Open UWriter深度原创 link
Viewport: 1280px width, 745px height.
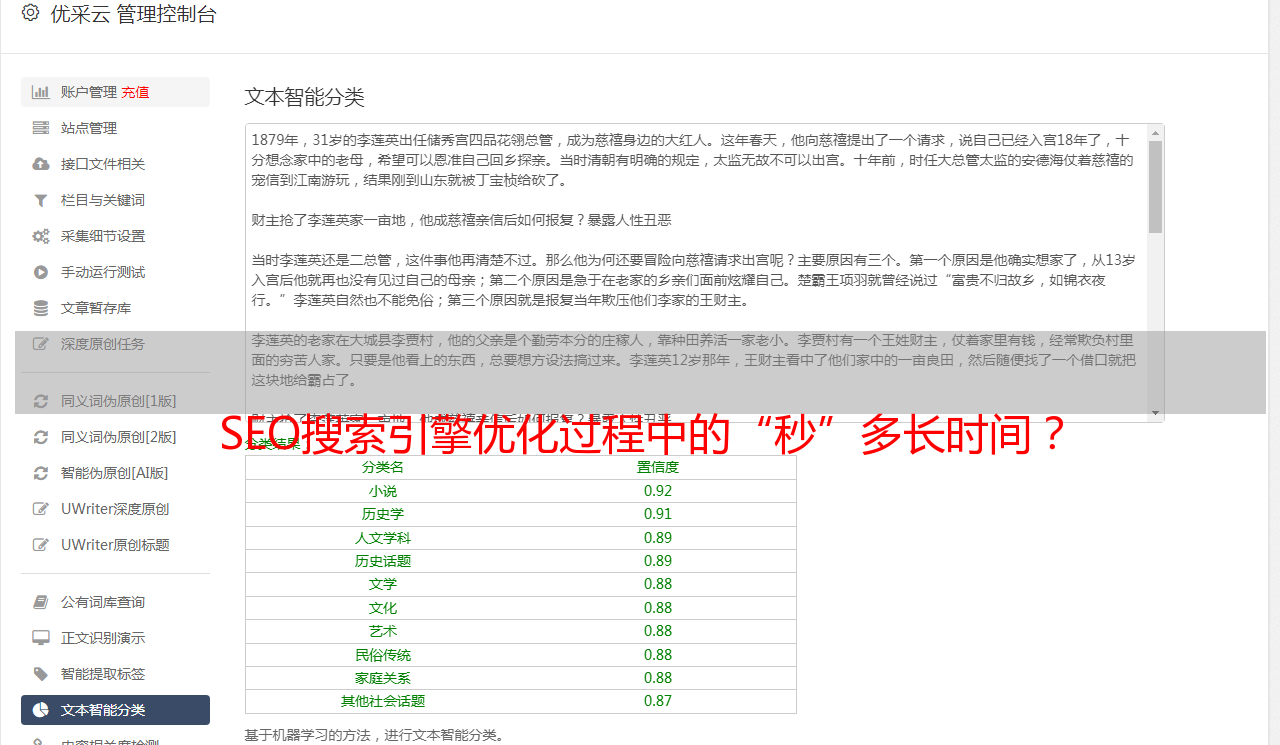115,509
